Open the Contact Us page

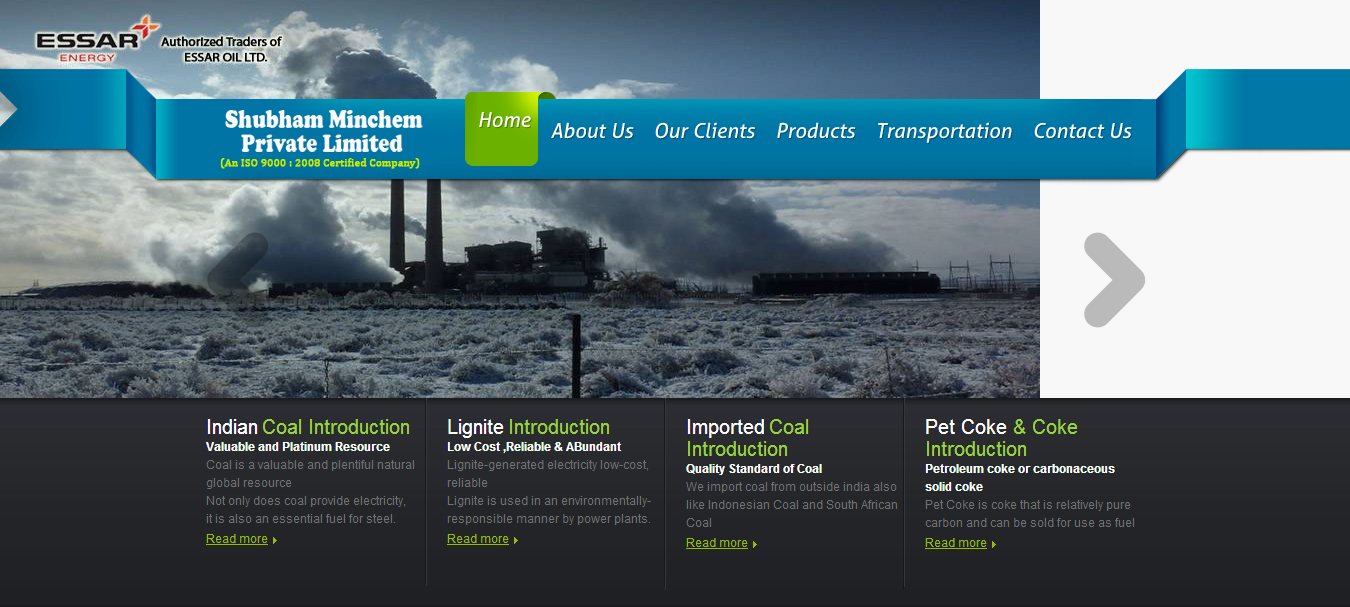click(1082, 131)
